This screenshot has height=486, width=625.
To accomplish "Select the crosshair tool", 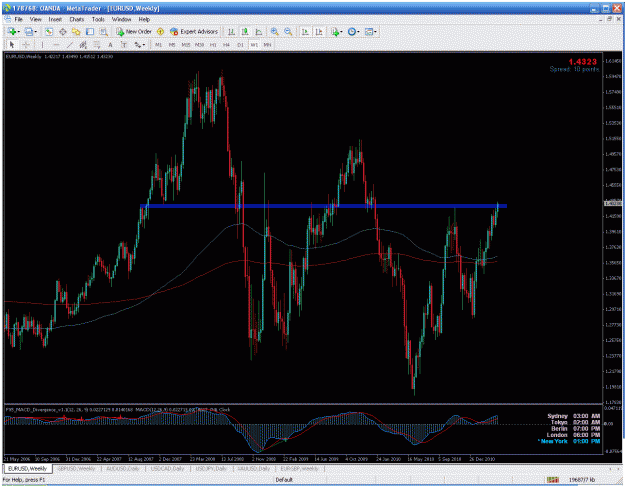I will (26, 45).
